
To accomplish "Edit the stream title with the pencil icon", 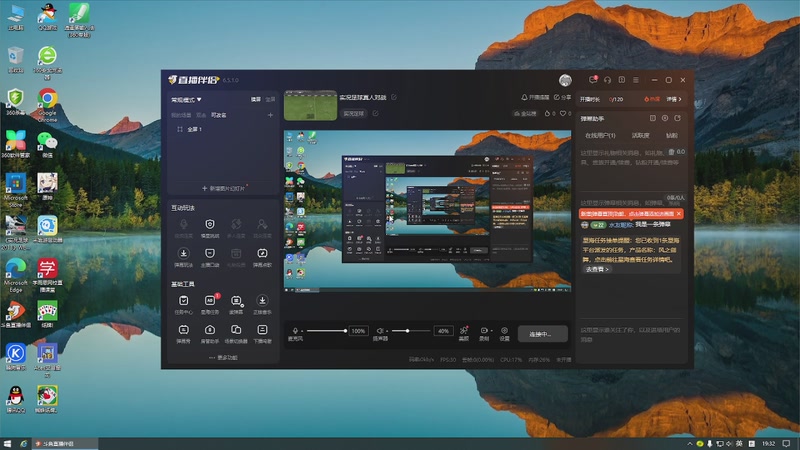I will 394,97.
